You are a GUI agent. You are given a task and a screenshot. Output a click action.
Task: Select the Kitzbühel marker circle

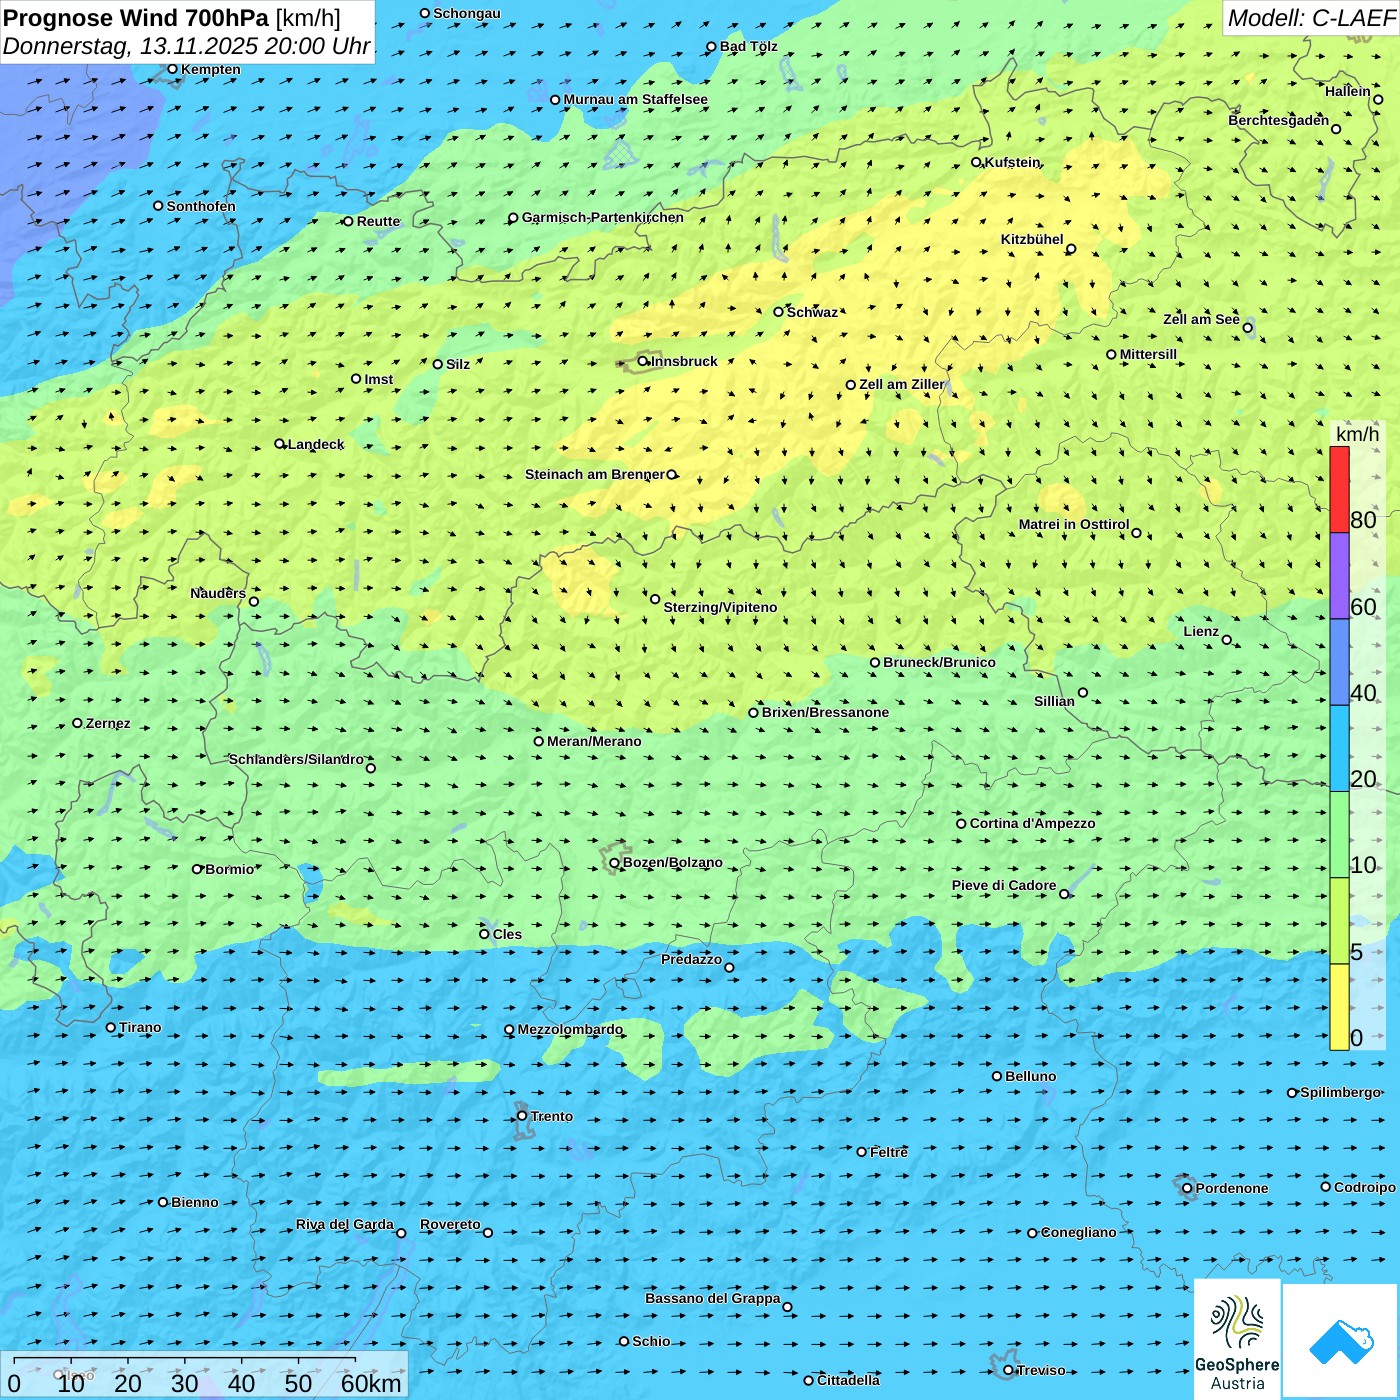tap(1071, 249)
